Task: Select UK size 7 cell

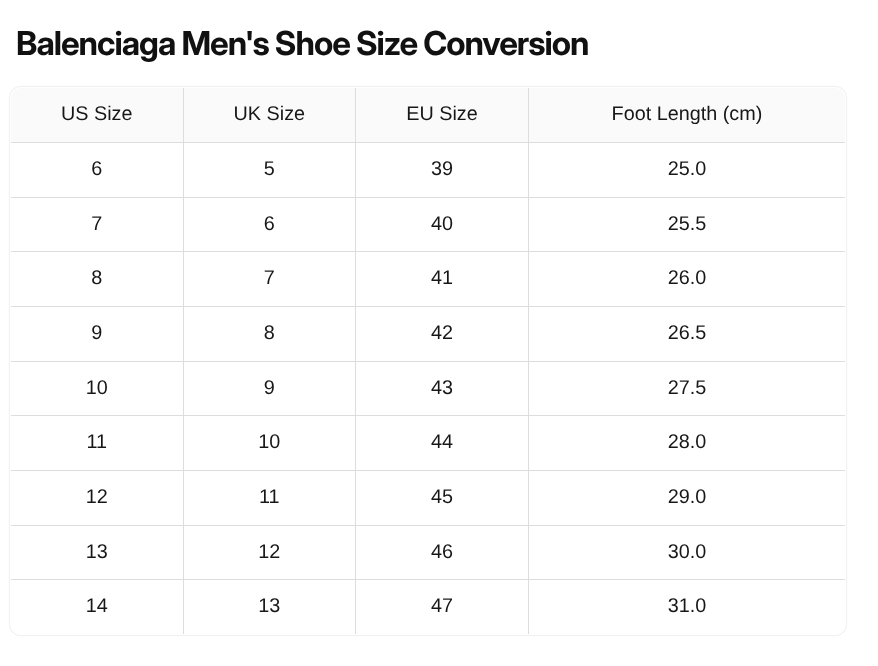Action: point(269,278)
